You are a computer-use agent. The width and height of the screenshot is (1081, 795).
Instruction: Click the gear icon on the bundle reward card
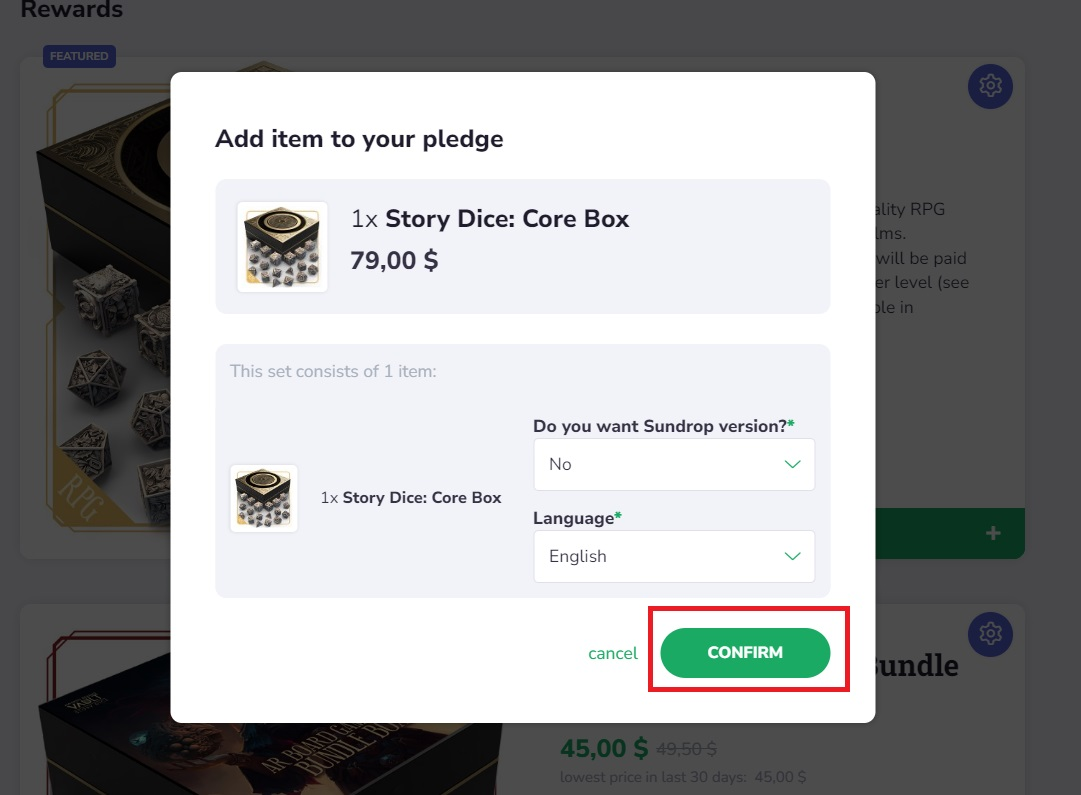pos(990,634)
